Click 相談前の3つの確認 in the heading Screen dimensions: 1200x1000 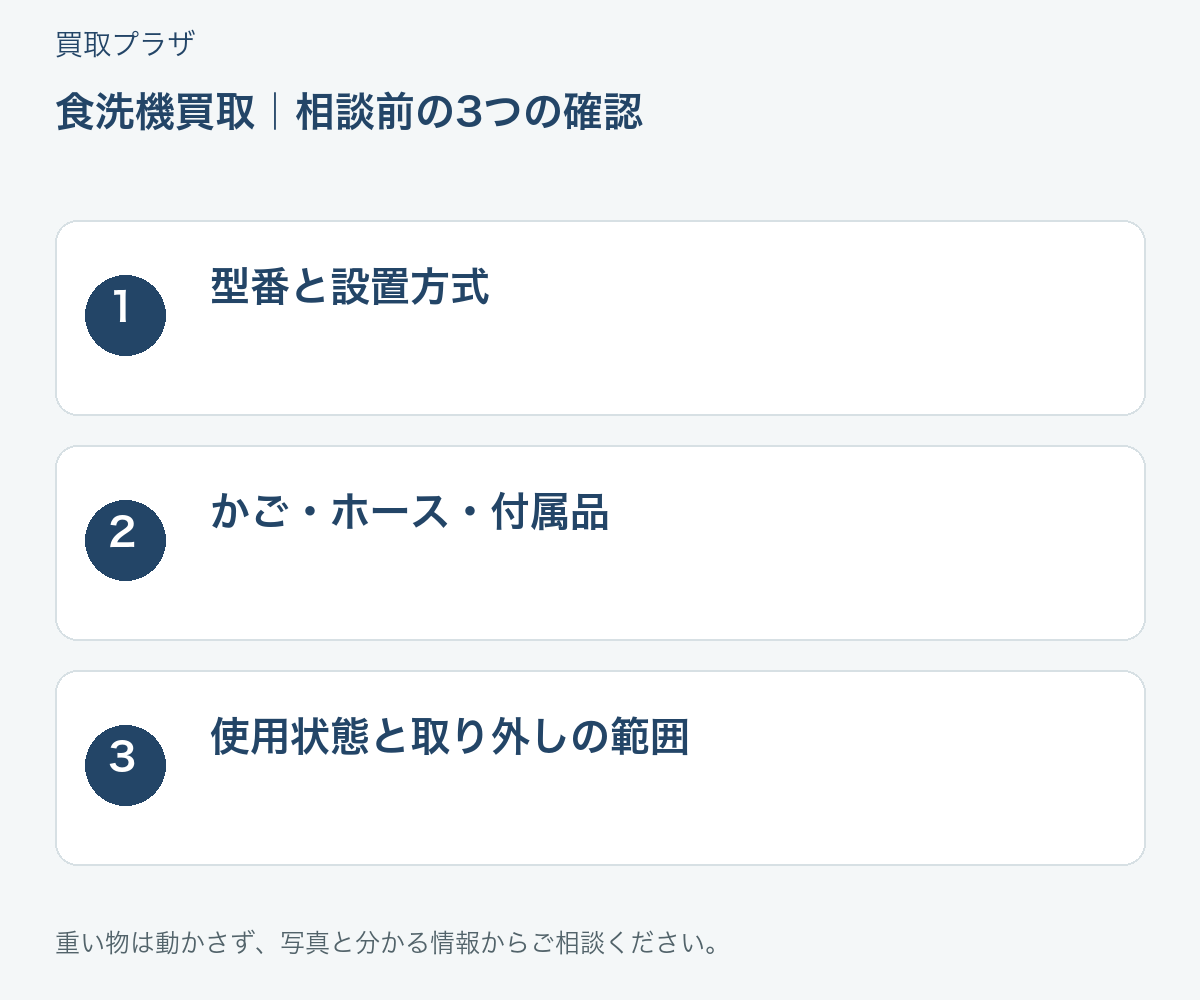coord(469,113)
